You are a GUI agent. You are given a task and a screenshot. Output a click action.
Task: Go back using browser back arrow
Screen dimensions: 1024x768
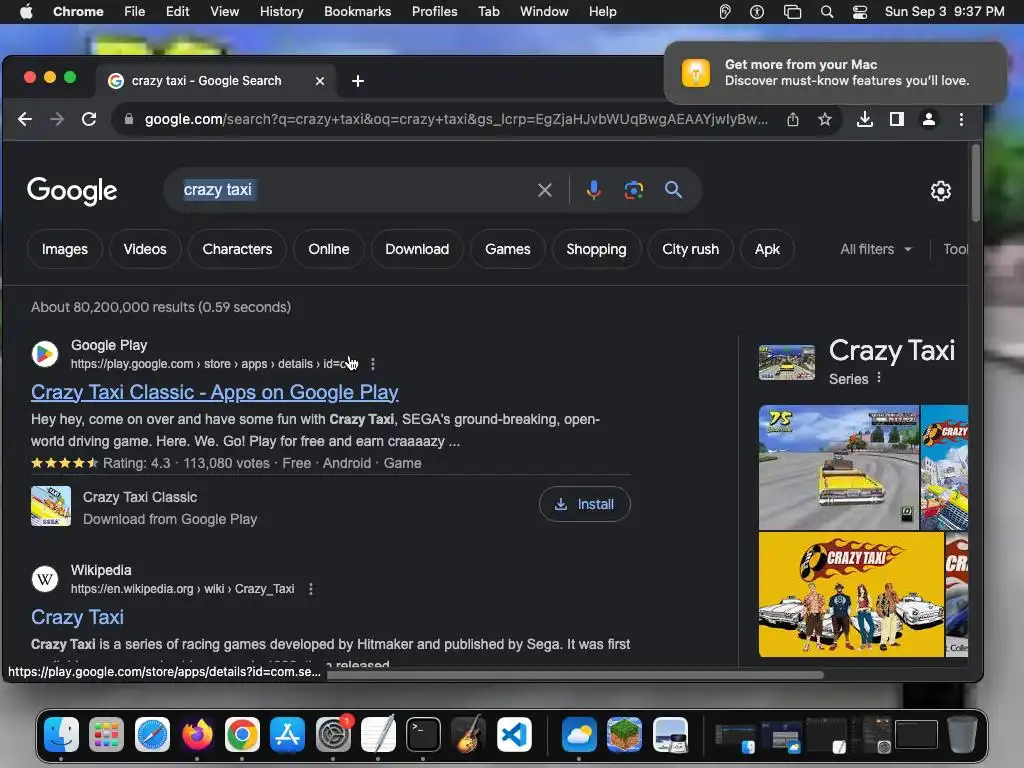(25, 119)
